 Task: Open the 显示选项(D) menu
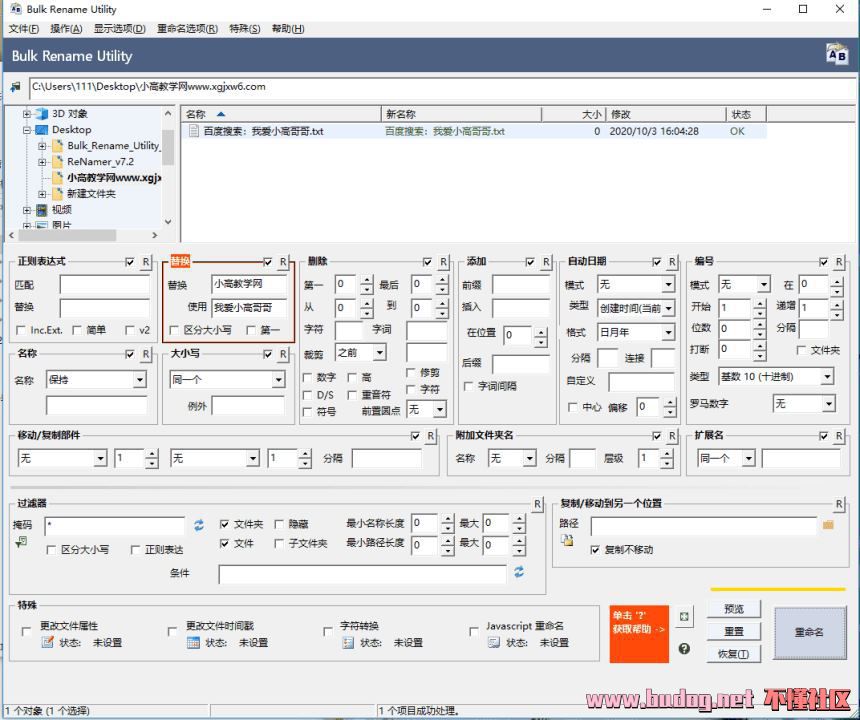tap(120, 29)
